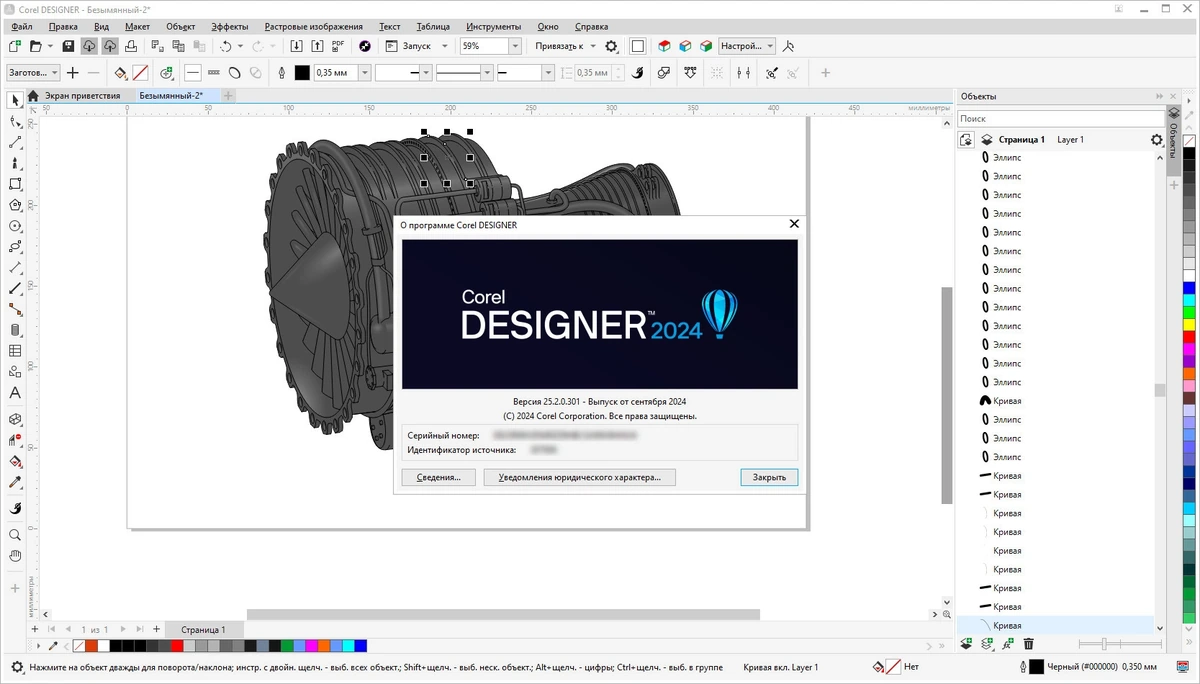Image resolution: width=1200 pixels, height=684 pixels.
Task: Open the Привязать к dropdown
Action: [592, 46]
